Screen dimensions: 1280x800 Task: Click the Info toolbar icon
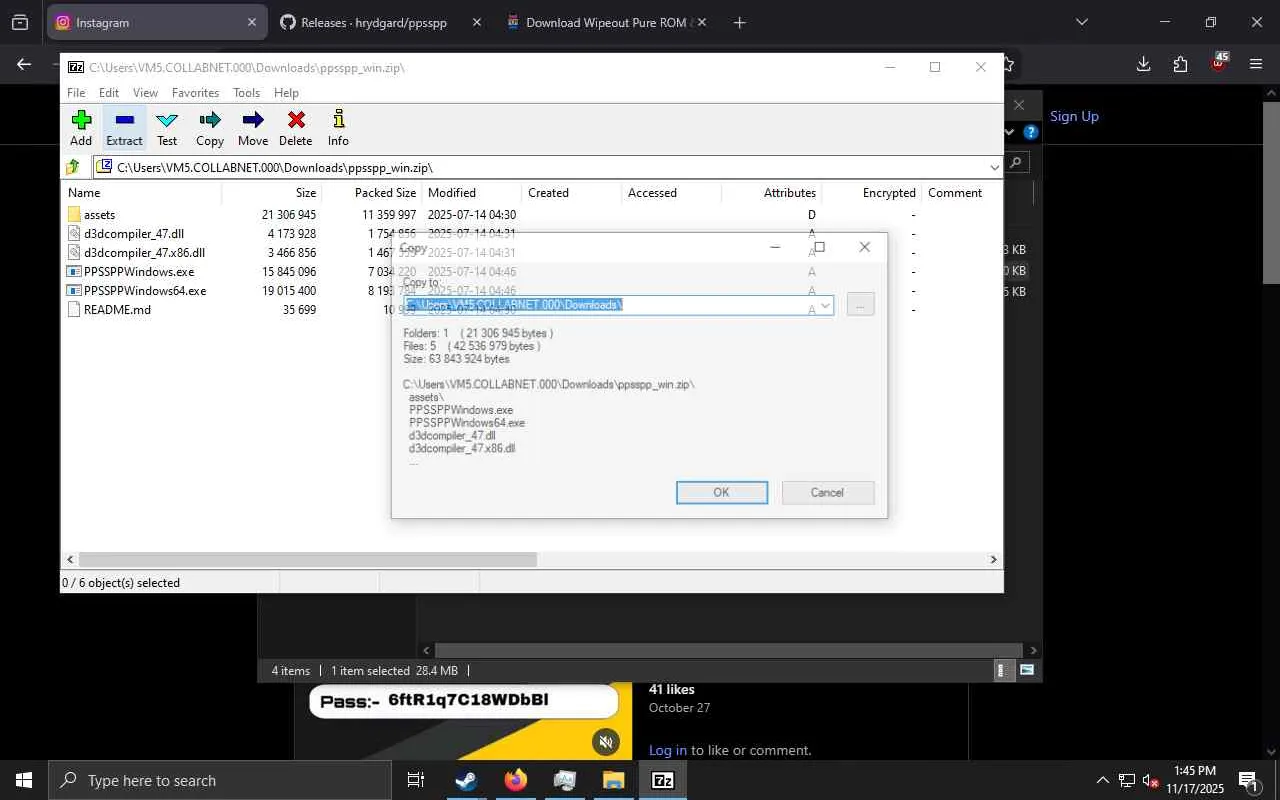[338, 128]
